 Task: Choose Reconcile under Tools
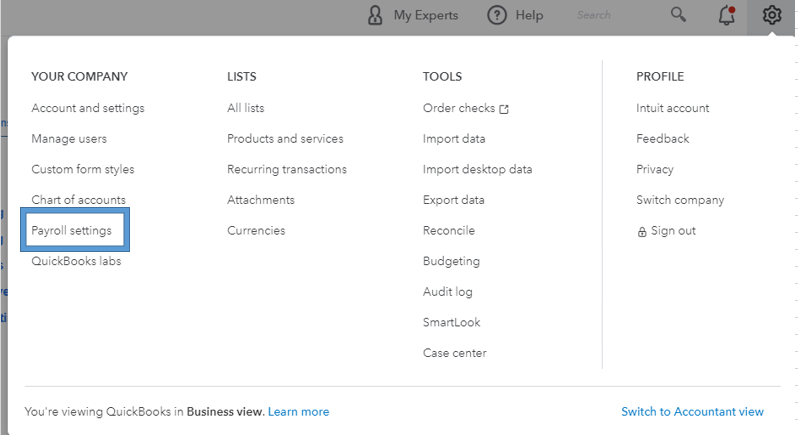pyautogui.click(x=449, y=231)
